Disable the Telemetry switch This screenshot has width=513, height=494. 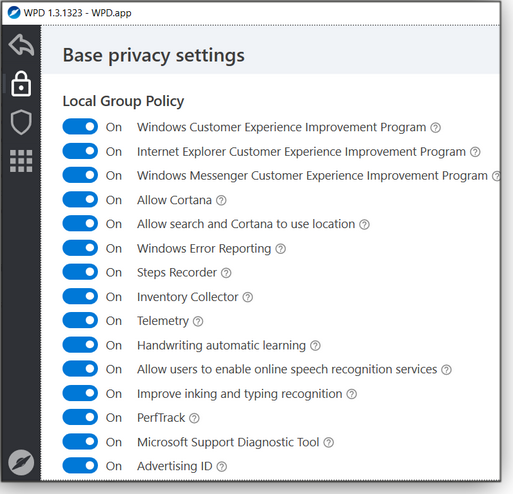click(x=80, y=320)
